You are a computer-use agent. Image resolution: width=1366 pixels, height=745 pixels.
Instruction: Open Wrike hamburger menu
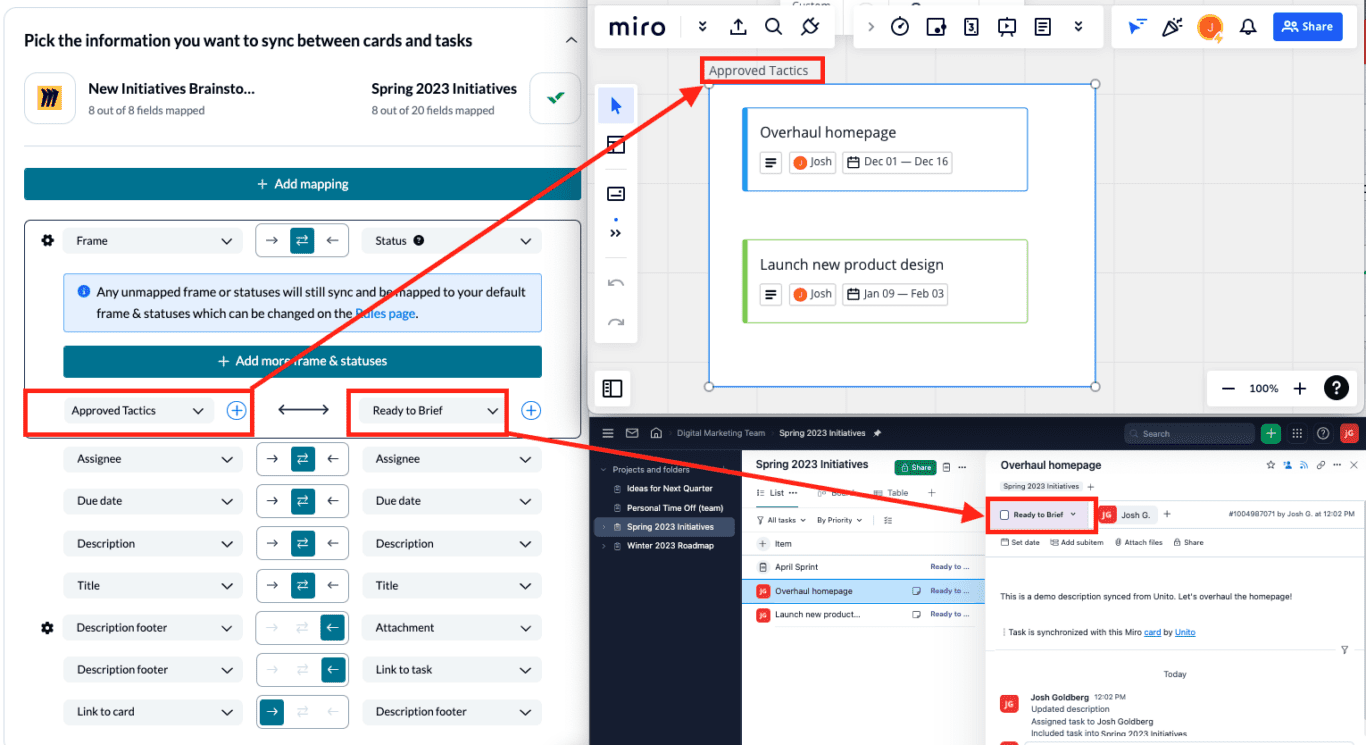[607, 433]
